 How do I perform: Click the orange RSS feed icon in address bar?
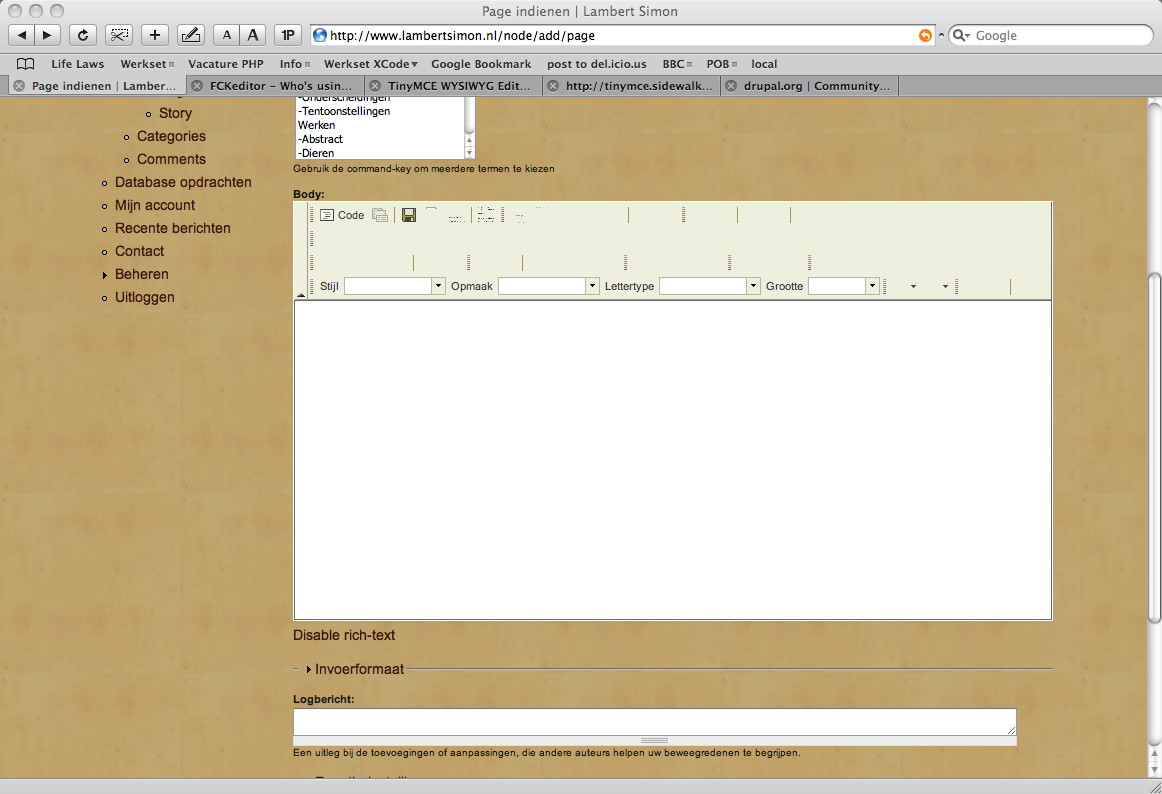[x=925, y=35]
